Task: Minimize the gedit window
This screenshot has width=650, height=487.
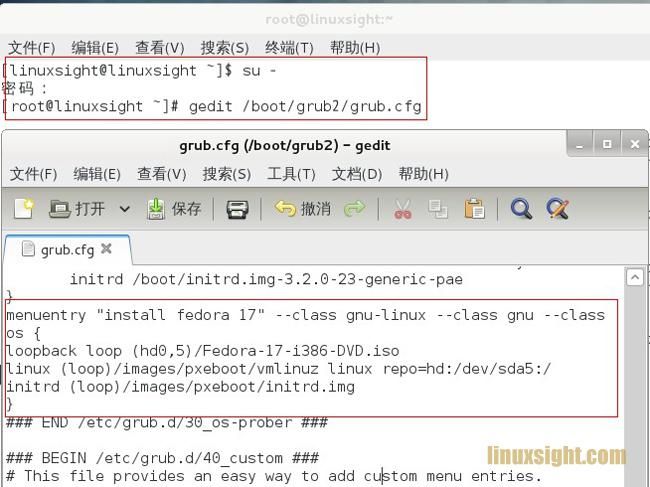Action: (579, 144)
